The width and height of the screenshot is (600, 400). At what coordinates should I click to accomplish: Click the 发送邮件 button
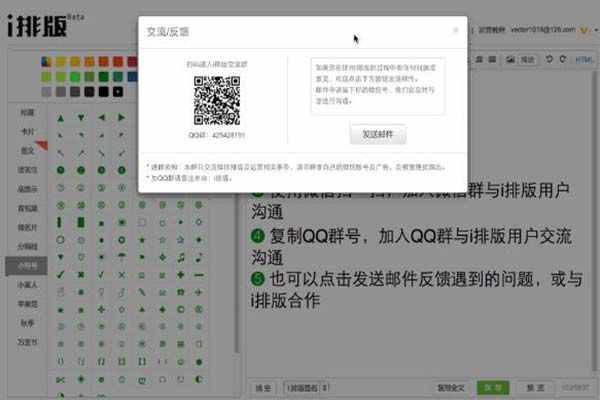pyautogui.click(x=378, y=134)
